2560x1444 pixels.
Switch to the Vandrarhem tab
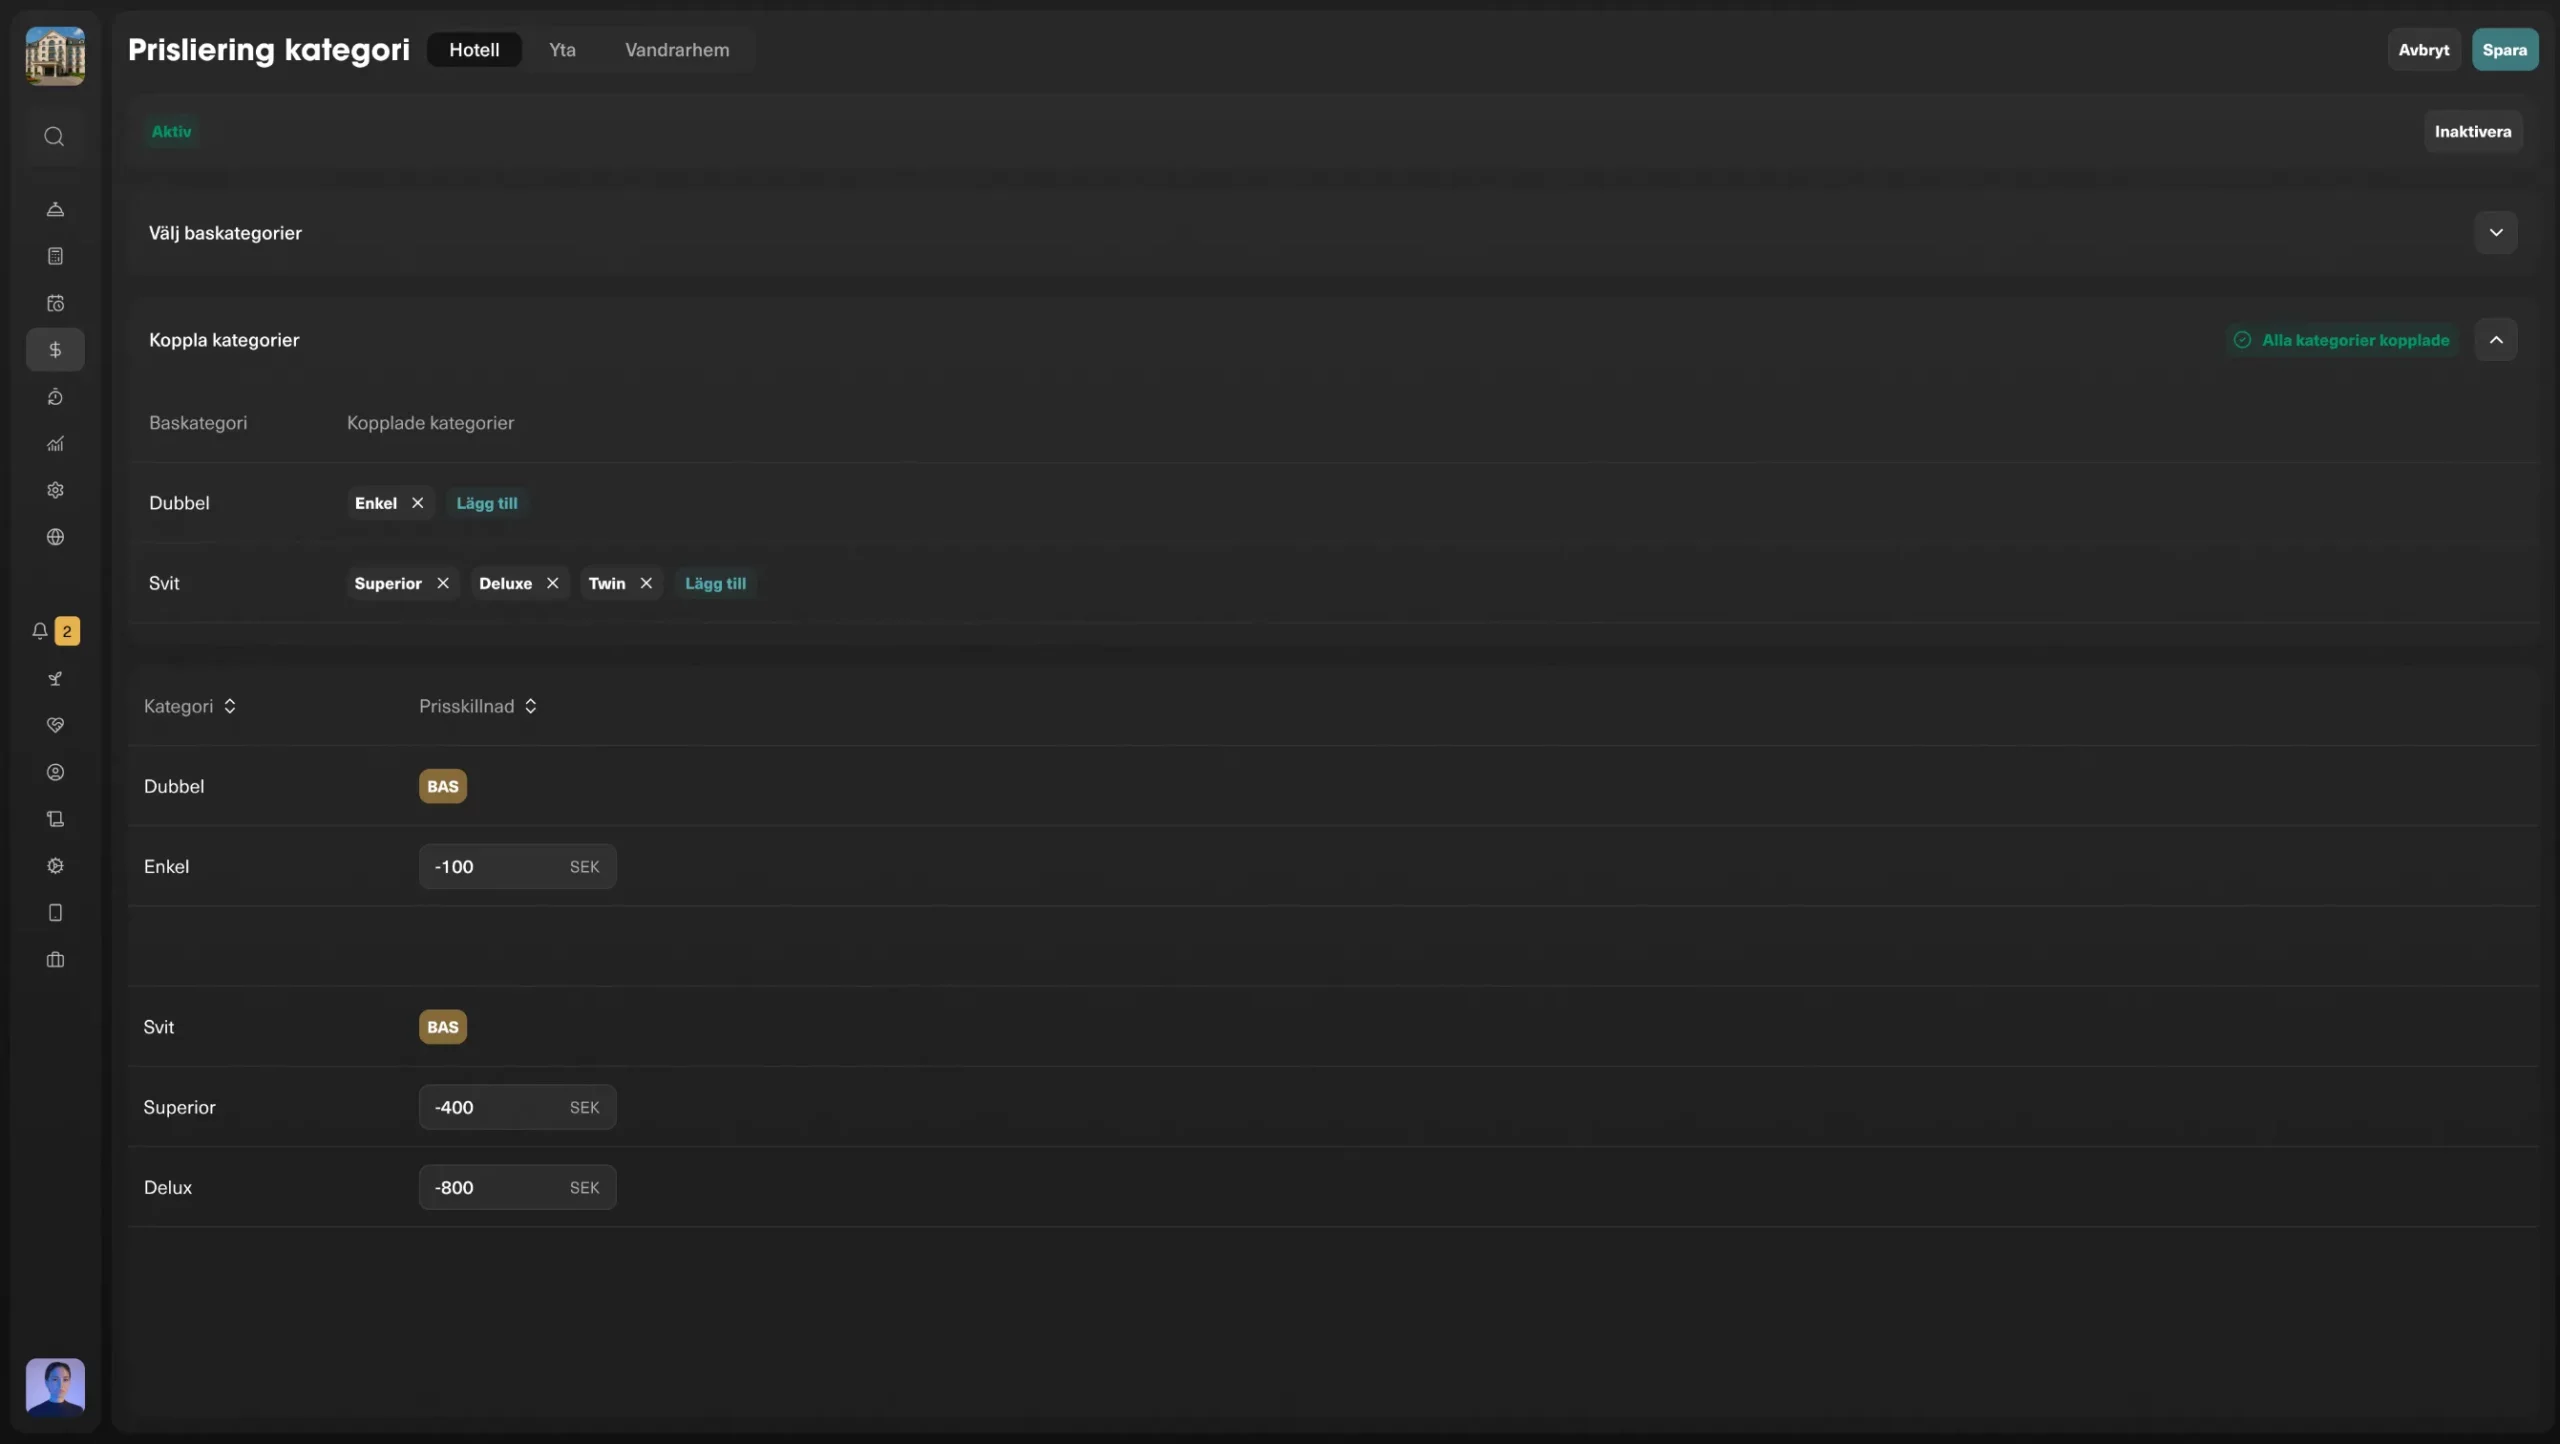pyautogui.click(x=677, y=50)
